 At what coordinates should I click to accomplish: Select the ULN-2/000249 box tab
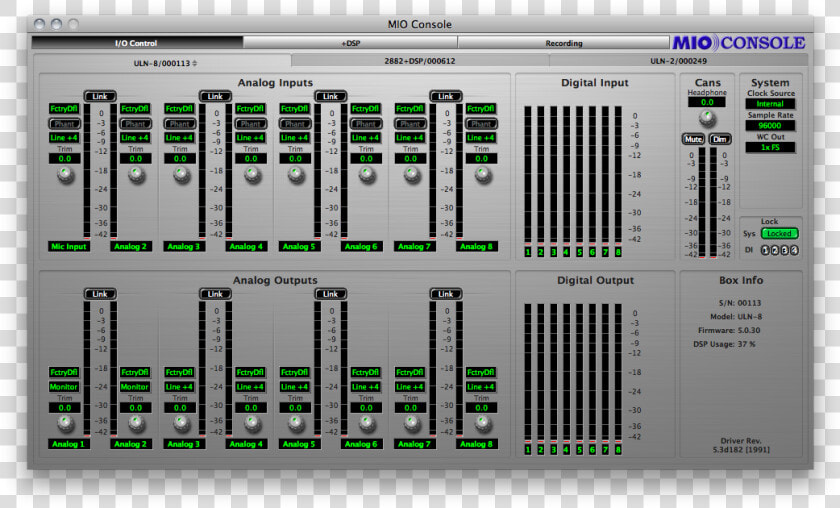(x=678, y=61)
